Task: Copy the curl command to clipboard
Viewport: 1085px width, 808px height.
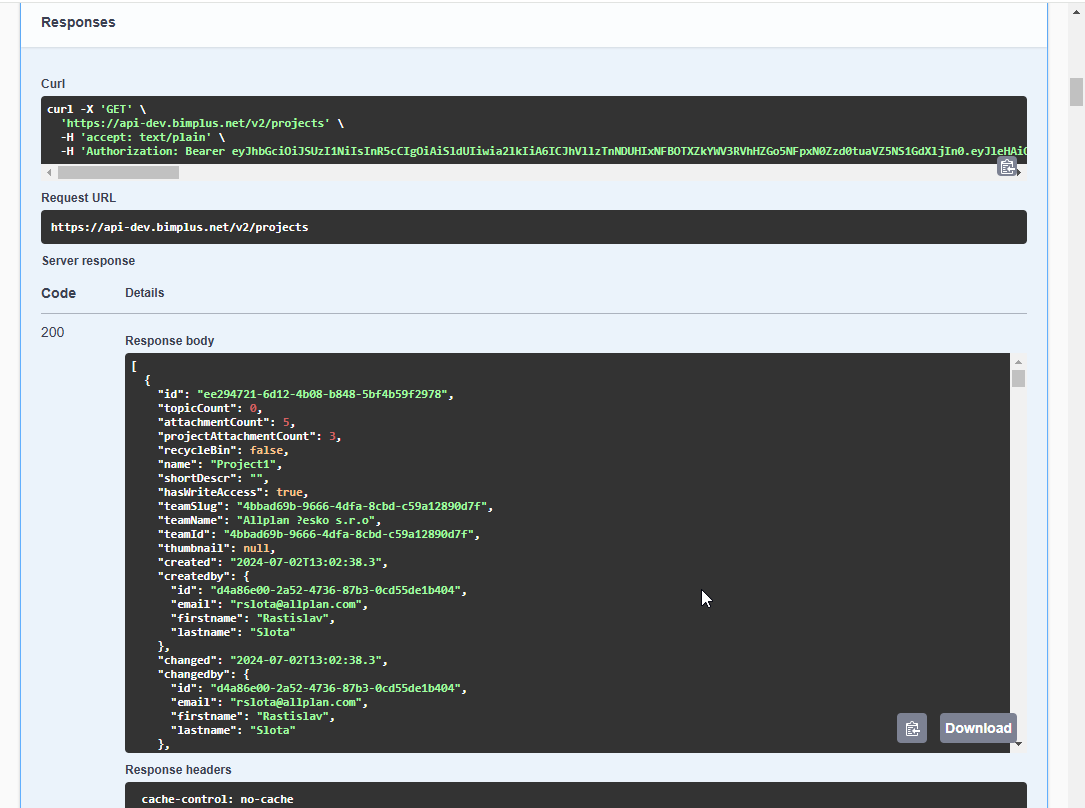Action: [x=1008, y=167]
